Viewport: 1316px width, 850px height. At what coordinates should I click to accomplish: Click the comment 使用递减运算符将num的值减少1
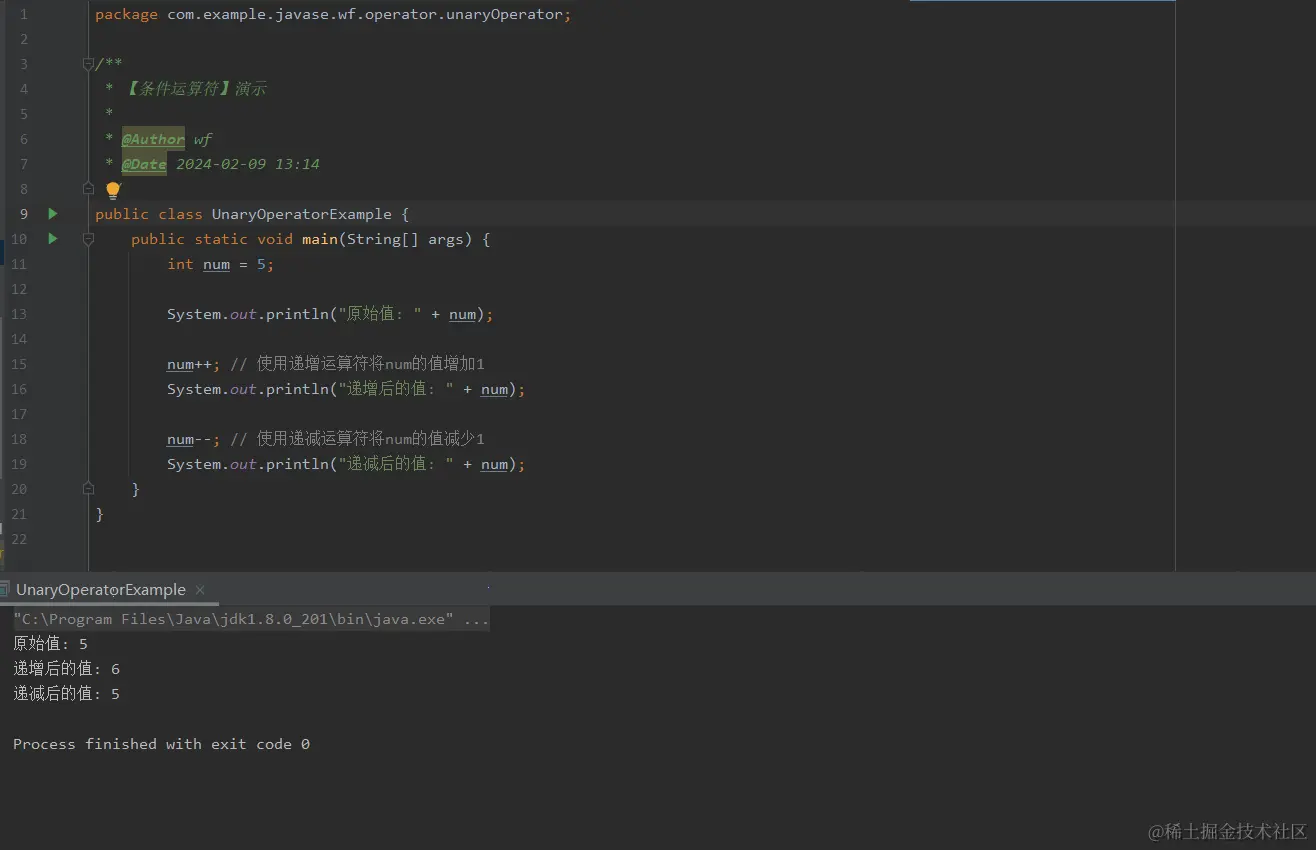coord(357,439)
